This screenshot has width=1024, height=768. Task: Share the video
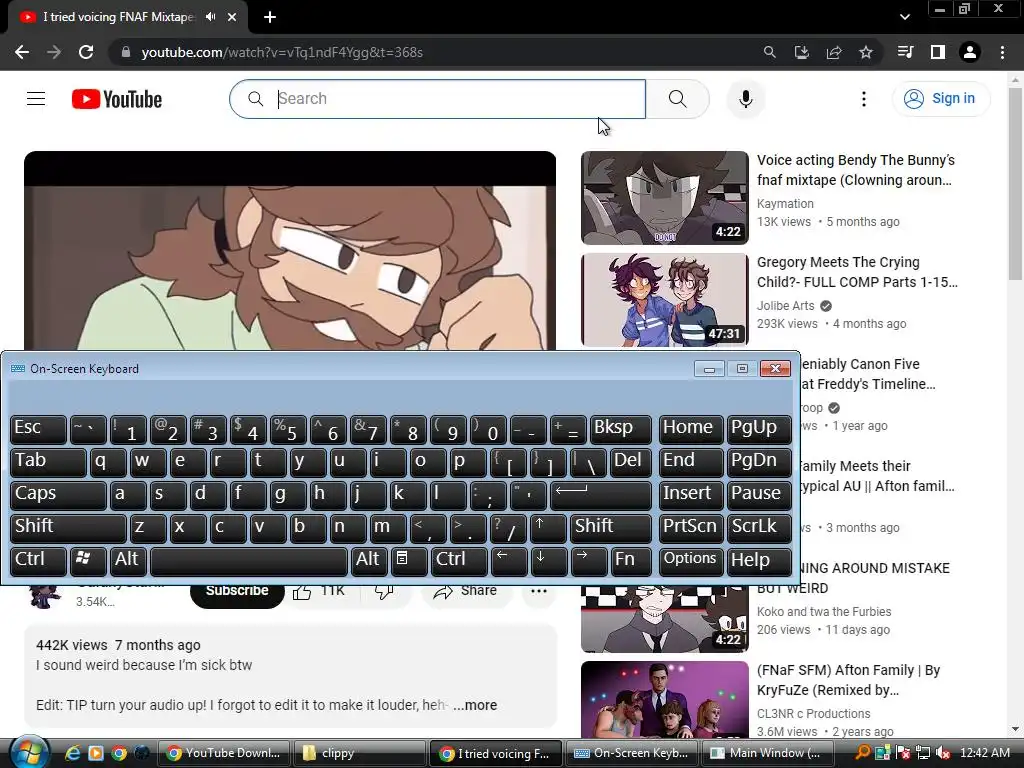(x=464, y=592)
